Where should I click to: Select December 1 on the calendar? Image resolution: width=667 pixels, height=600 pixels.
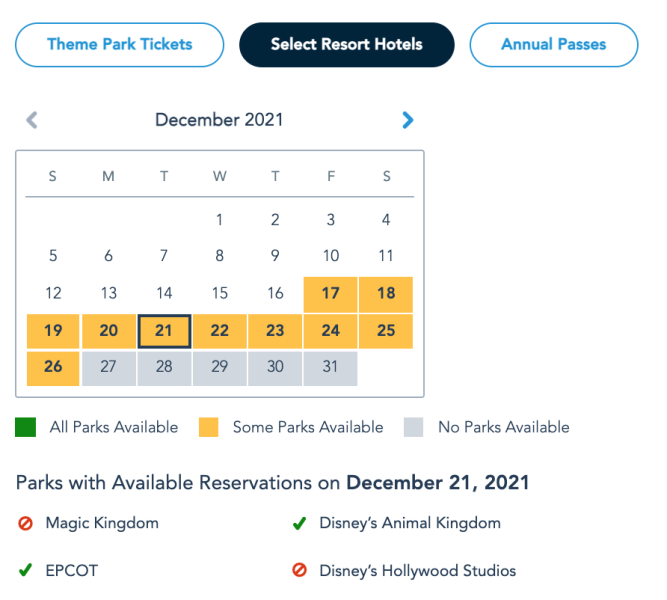tap(220, 220)
